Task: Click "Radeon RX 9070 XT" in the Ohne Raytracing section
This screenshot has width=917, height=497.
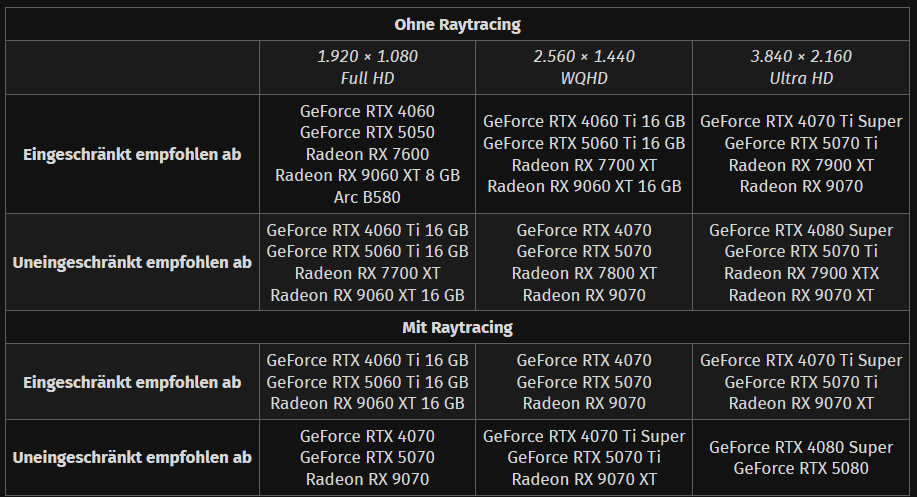Action: 801,295
